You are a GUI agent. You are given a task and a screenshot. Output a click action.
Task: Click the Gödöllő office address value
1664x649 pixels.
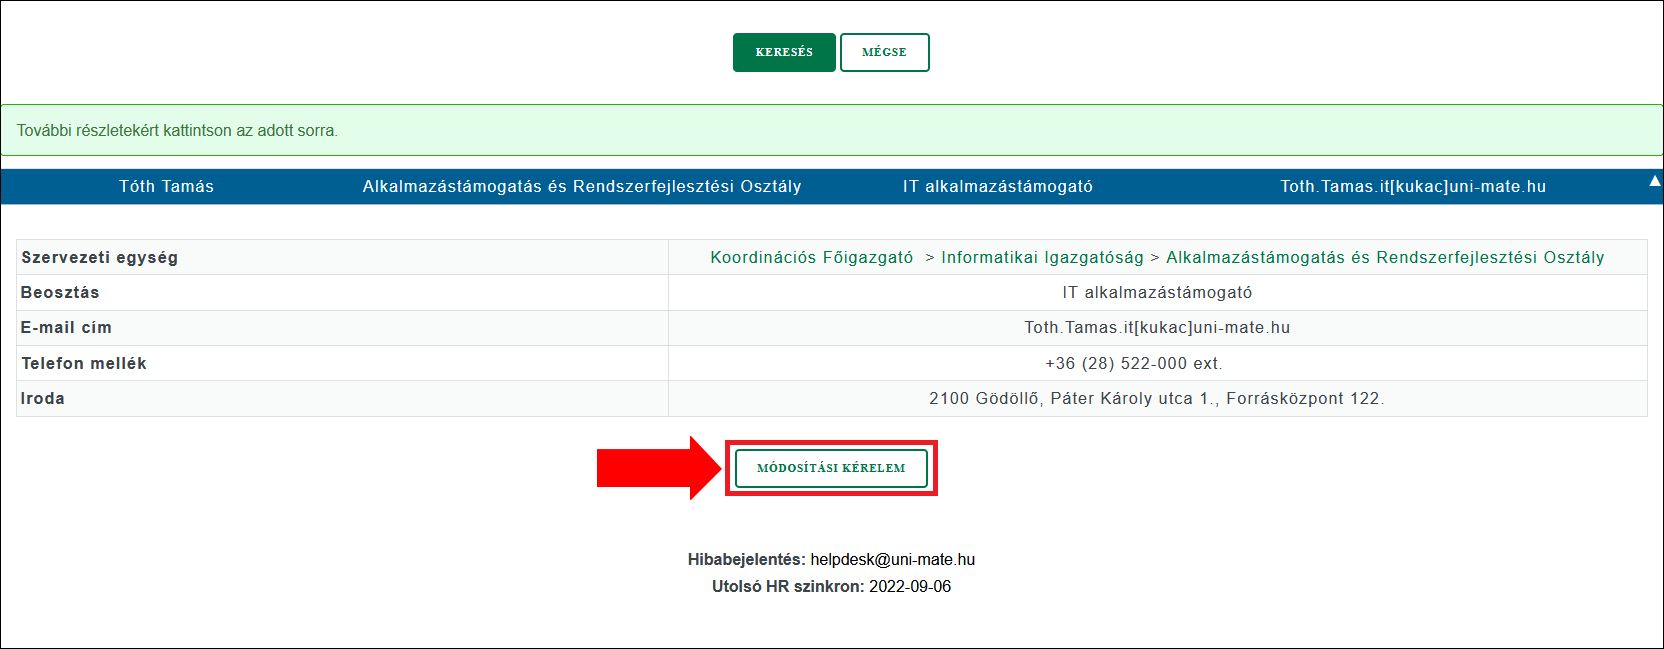[x=1156, y=399]
